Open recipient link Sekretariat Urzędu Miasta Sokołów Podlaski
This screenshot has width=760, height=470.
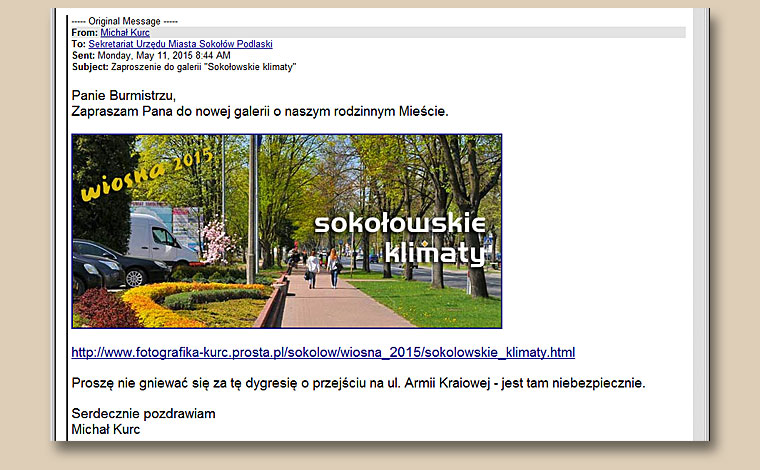(180, 44)
